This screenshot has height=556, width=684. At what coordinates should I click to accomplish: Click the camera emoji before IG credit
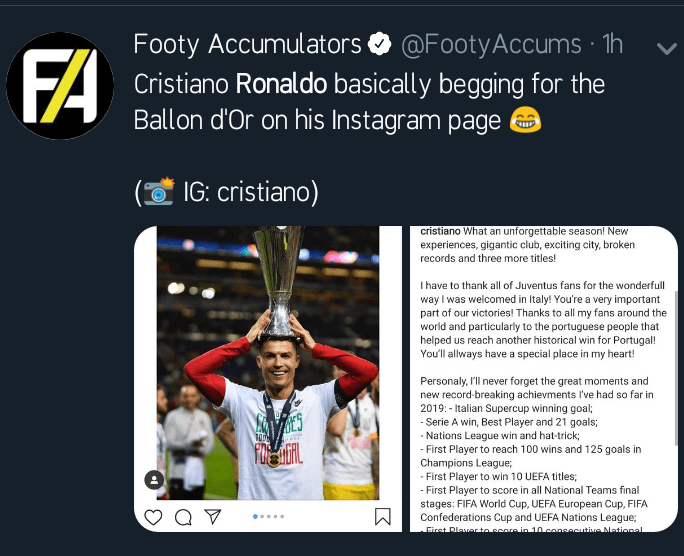[x=159, y=191]
